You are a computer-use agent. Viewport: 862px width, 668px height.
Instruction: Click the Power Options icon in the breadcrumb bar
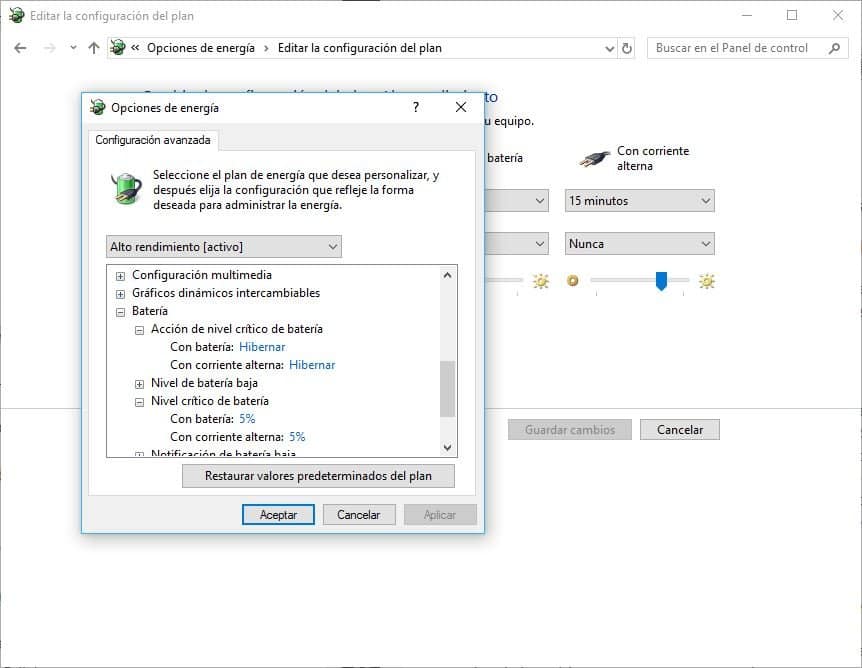[x=120, y=47]
